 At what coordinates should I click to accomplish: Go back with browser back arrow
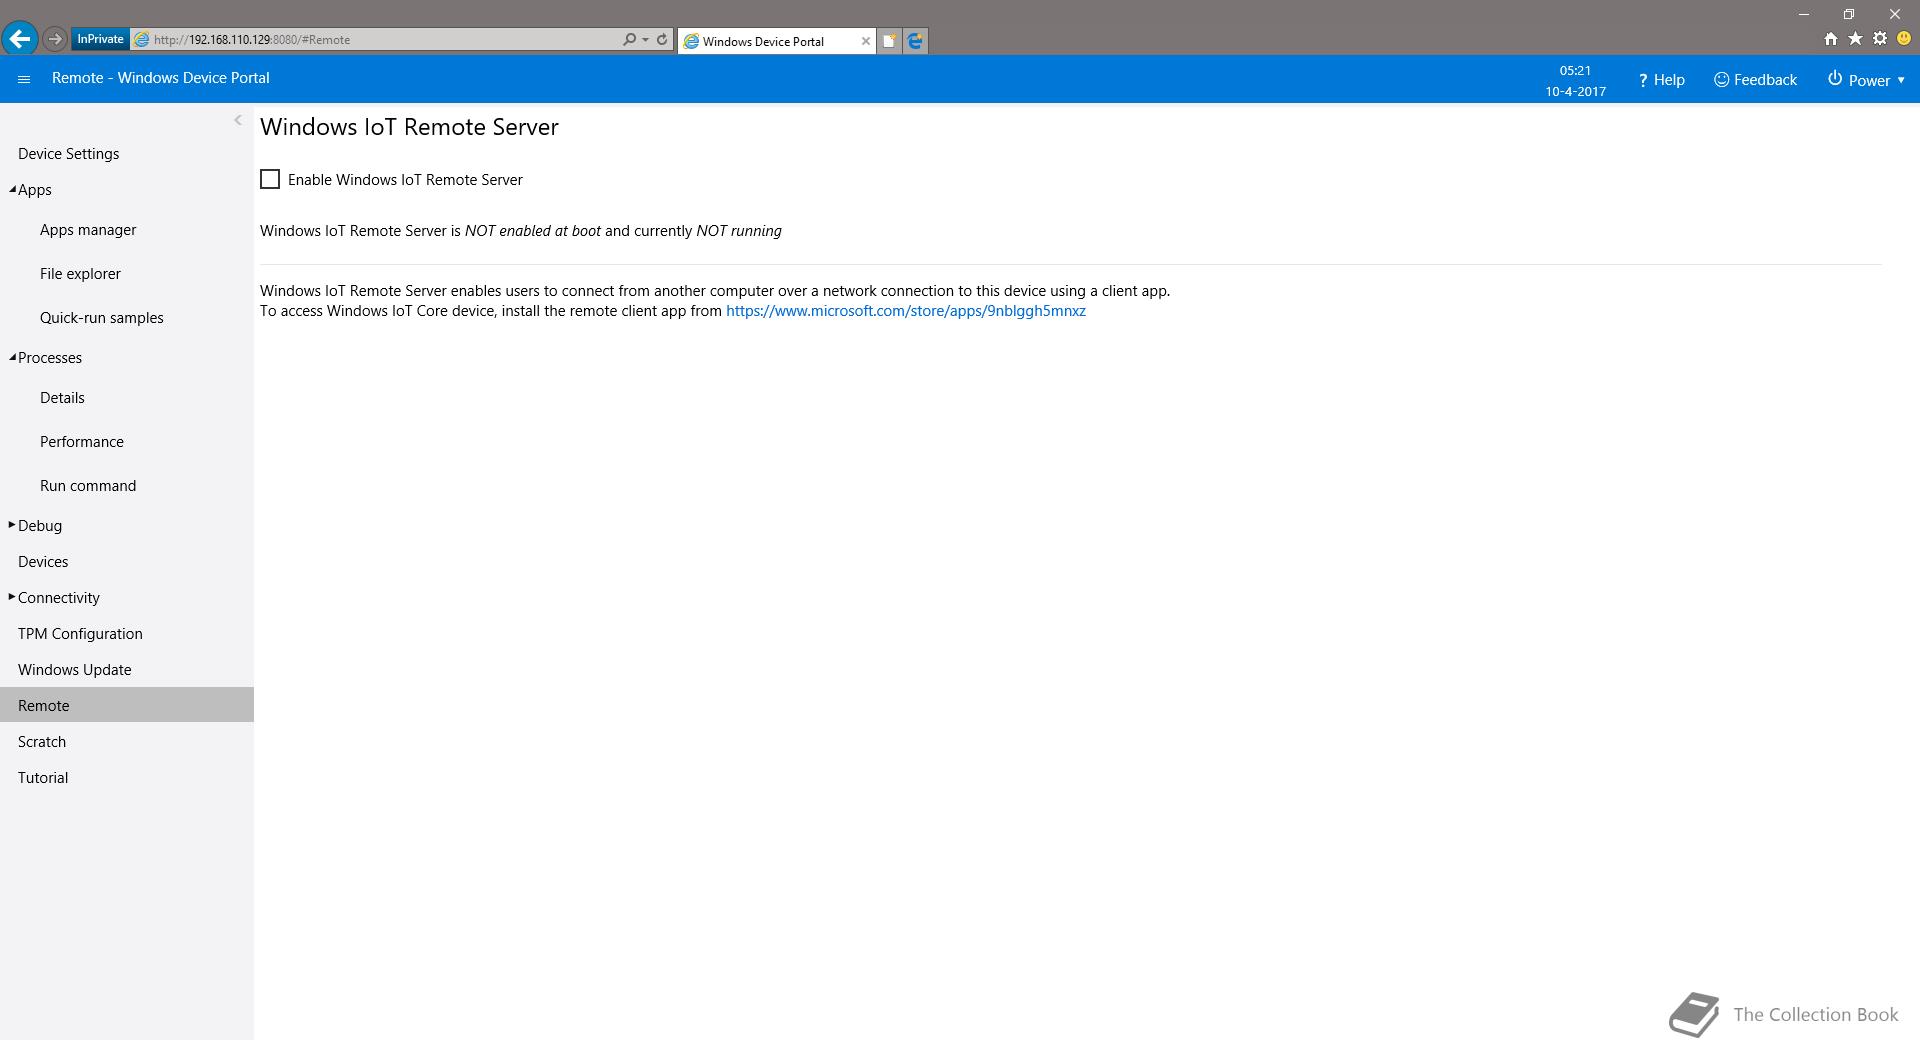click(x=20, y=39)
